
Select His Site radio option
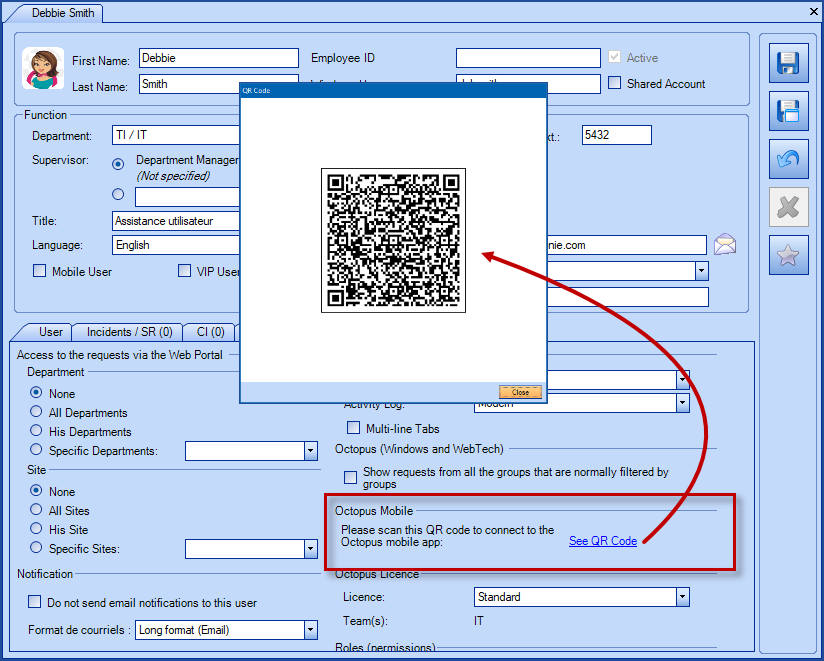click(x=36, y=528)
